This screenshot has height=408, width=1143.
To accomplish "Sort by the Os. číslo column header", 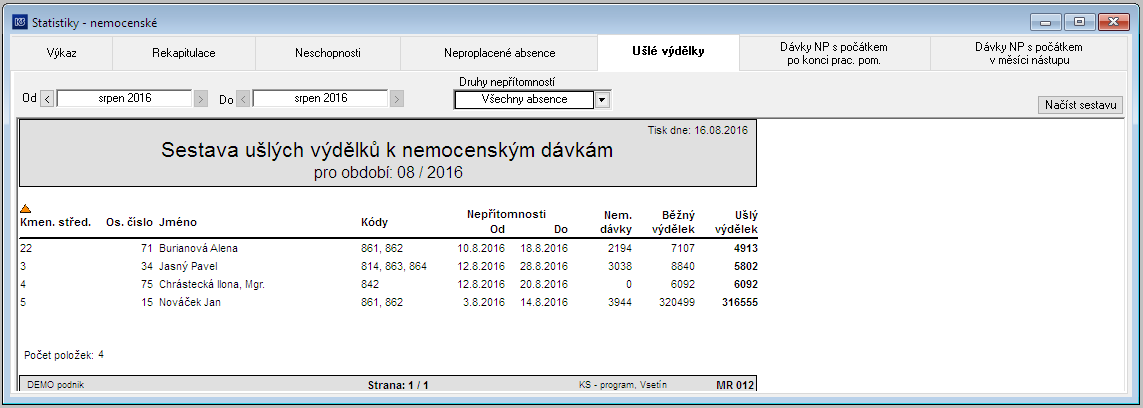I will tap(128, 222).
